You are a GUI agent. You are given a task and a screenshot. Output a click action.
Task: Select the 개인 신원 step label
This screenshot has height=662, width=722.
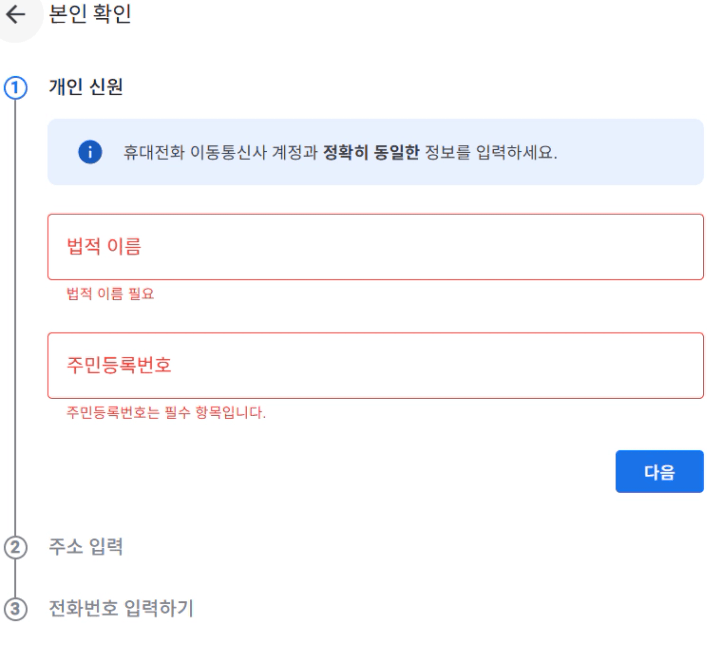pyautogui.click(x=86, y=87)
